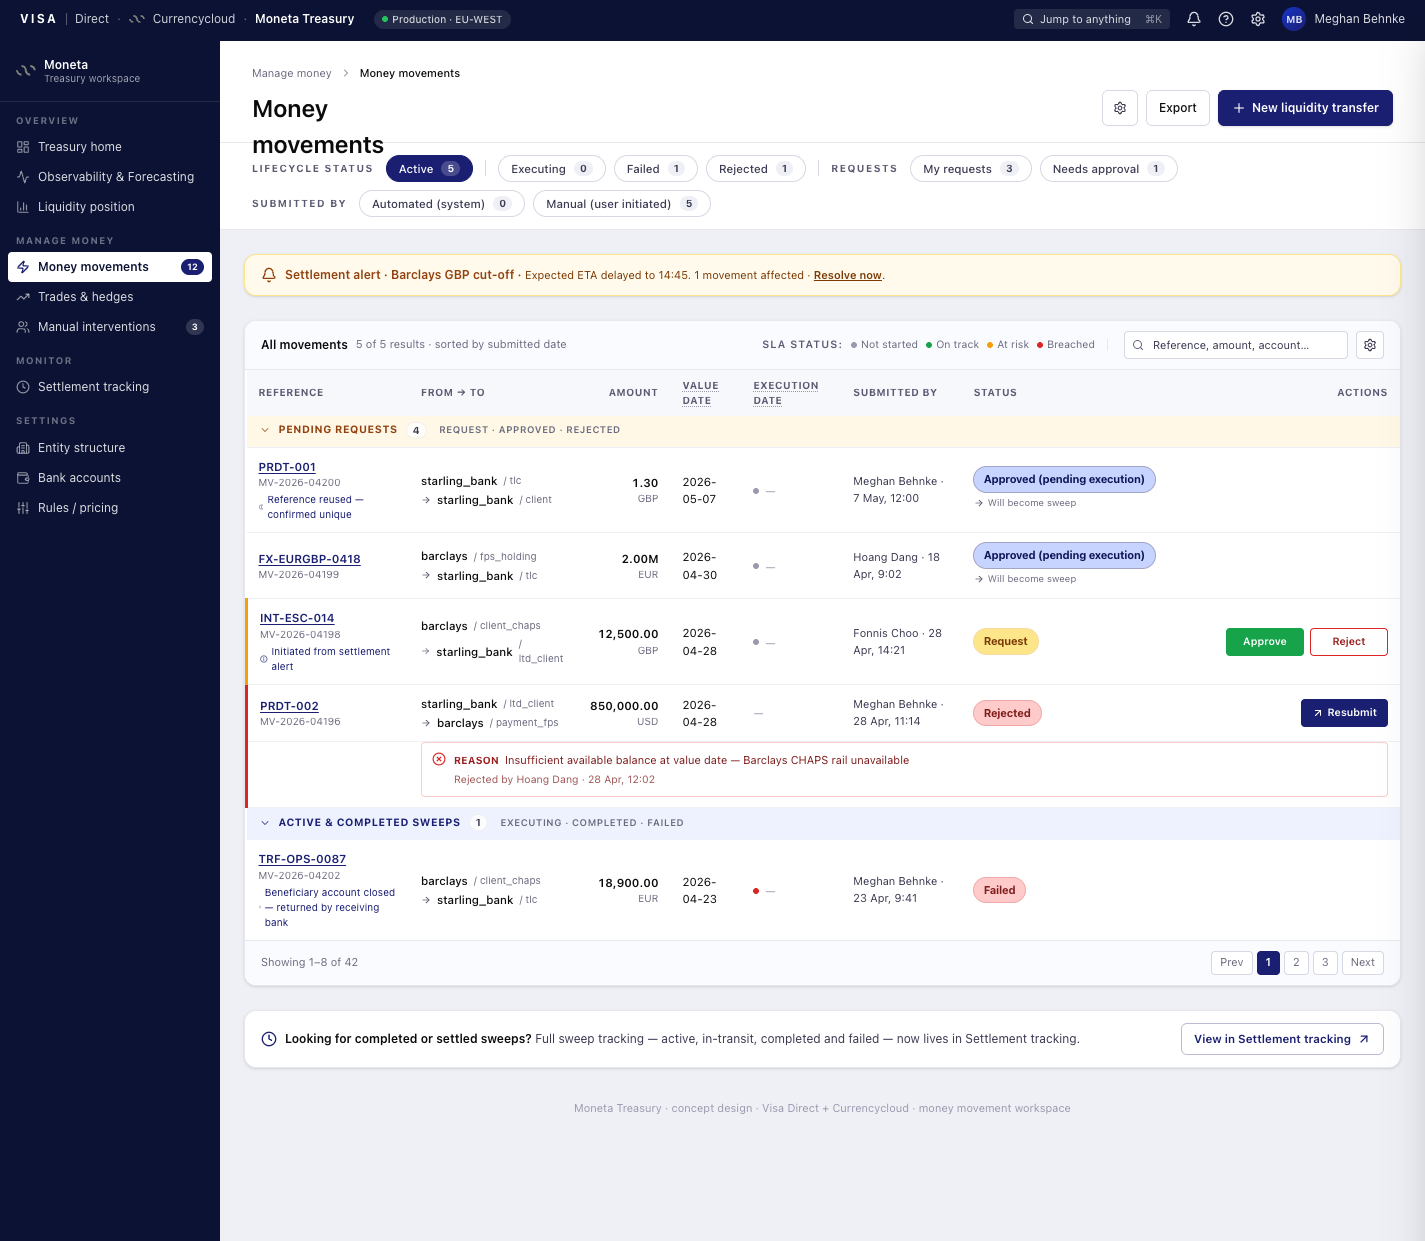Collapse Pending Requests group
Viewport: 1425px width, 1241px height.
265,430
